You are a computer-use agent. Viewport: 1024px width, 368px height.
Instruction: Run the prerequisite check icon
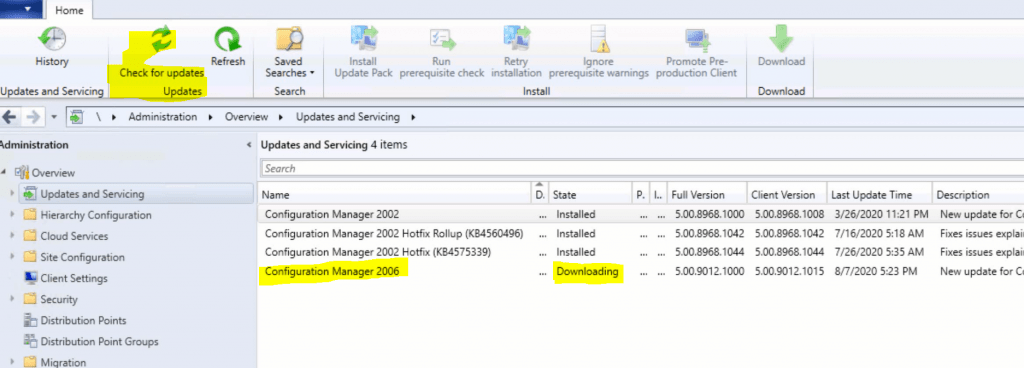[x=442, y=38]
